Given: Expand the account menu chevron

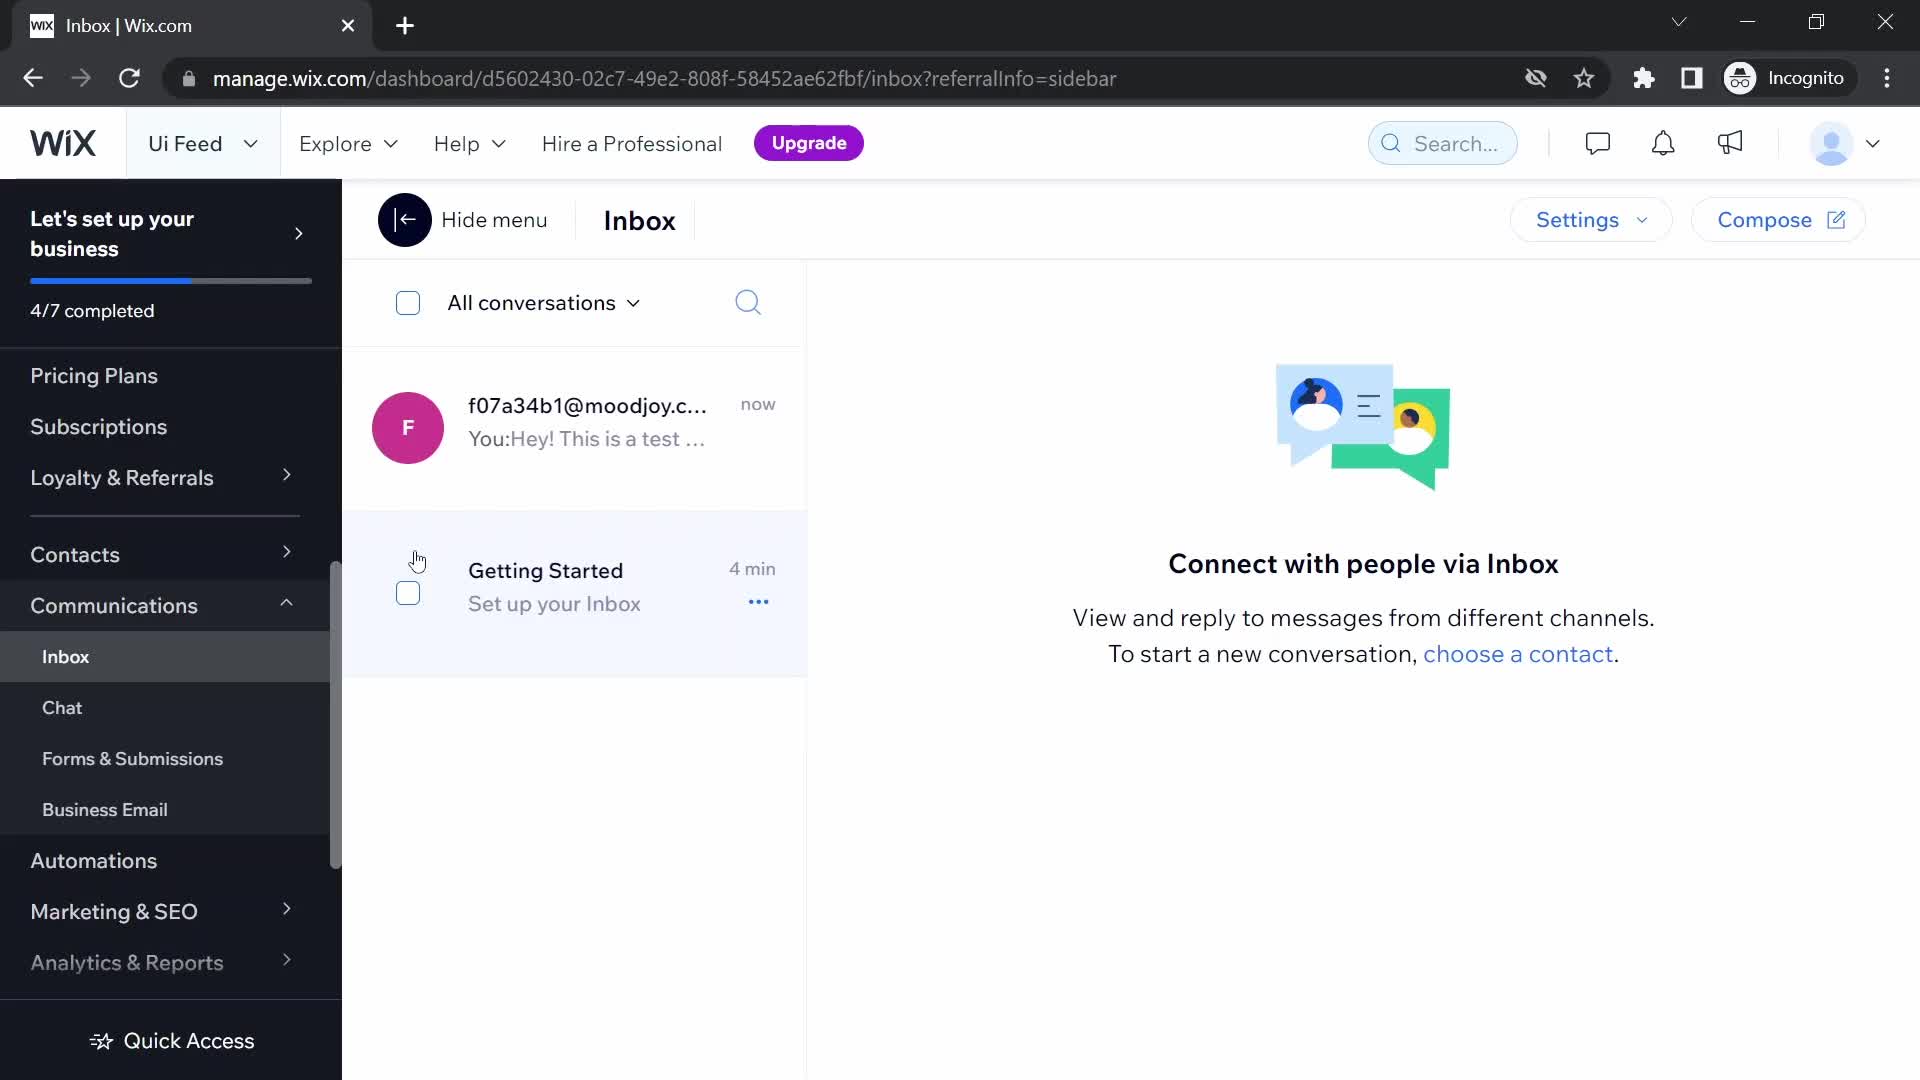Looking at the screenshot, I should (x=1873, y=143).
